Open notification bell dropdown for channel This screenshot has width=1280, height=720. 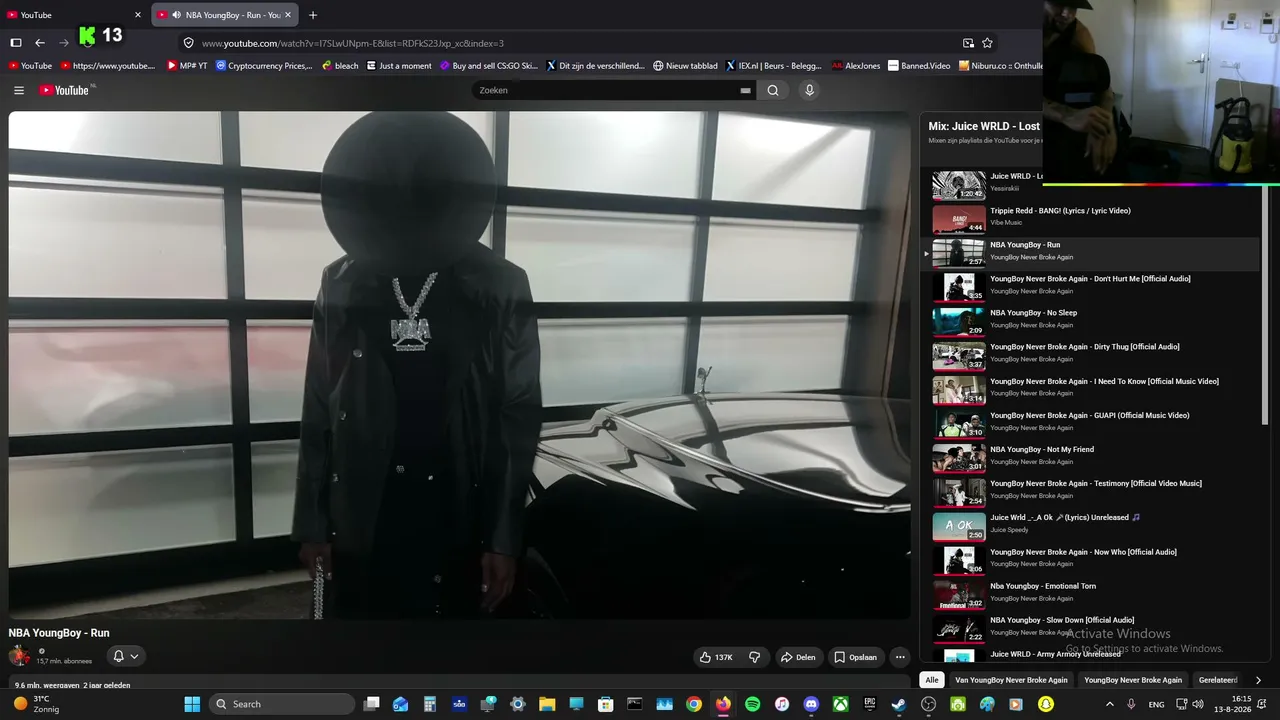[126, 656]
